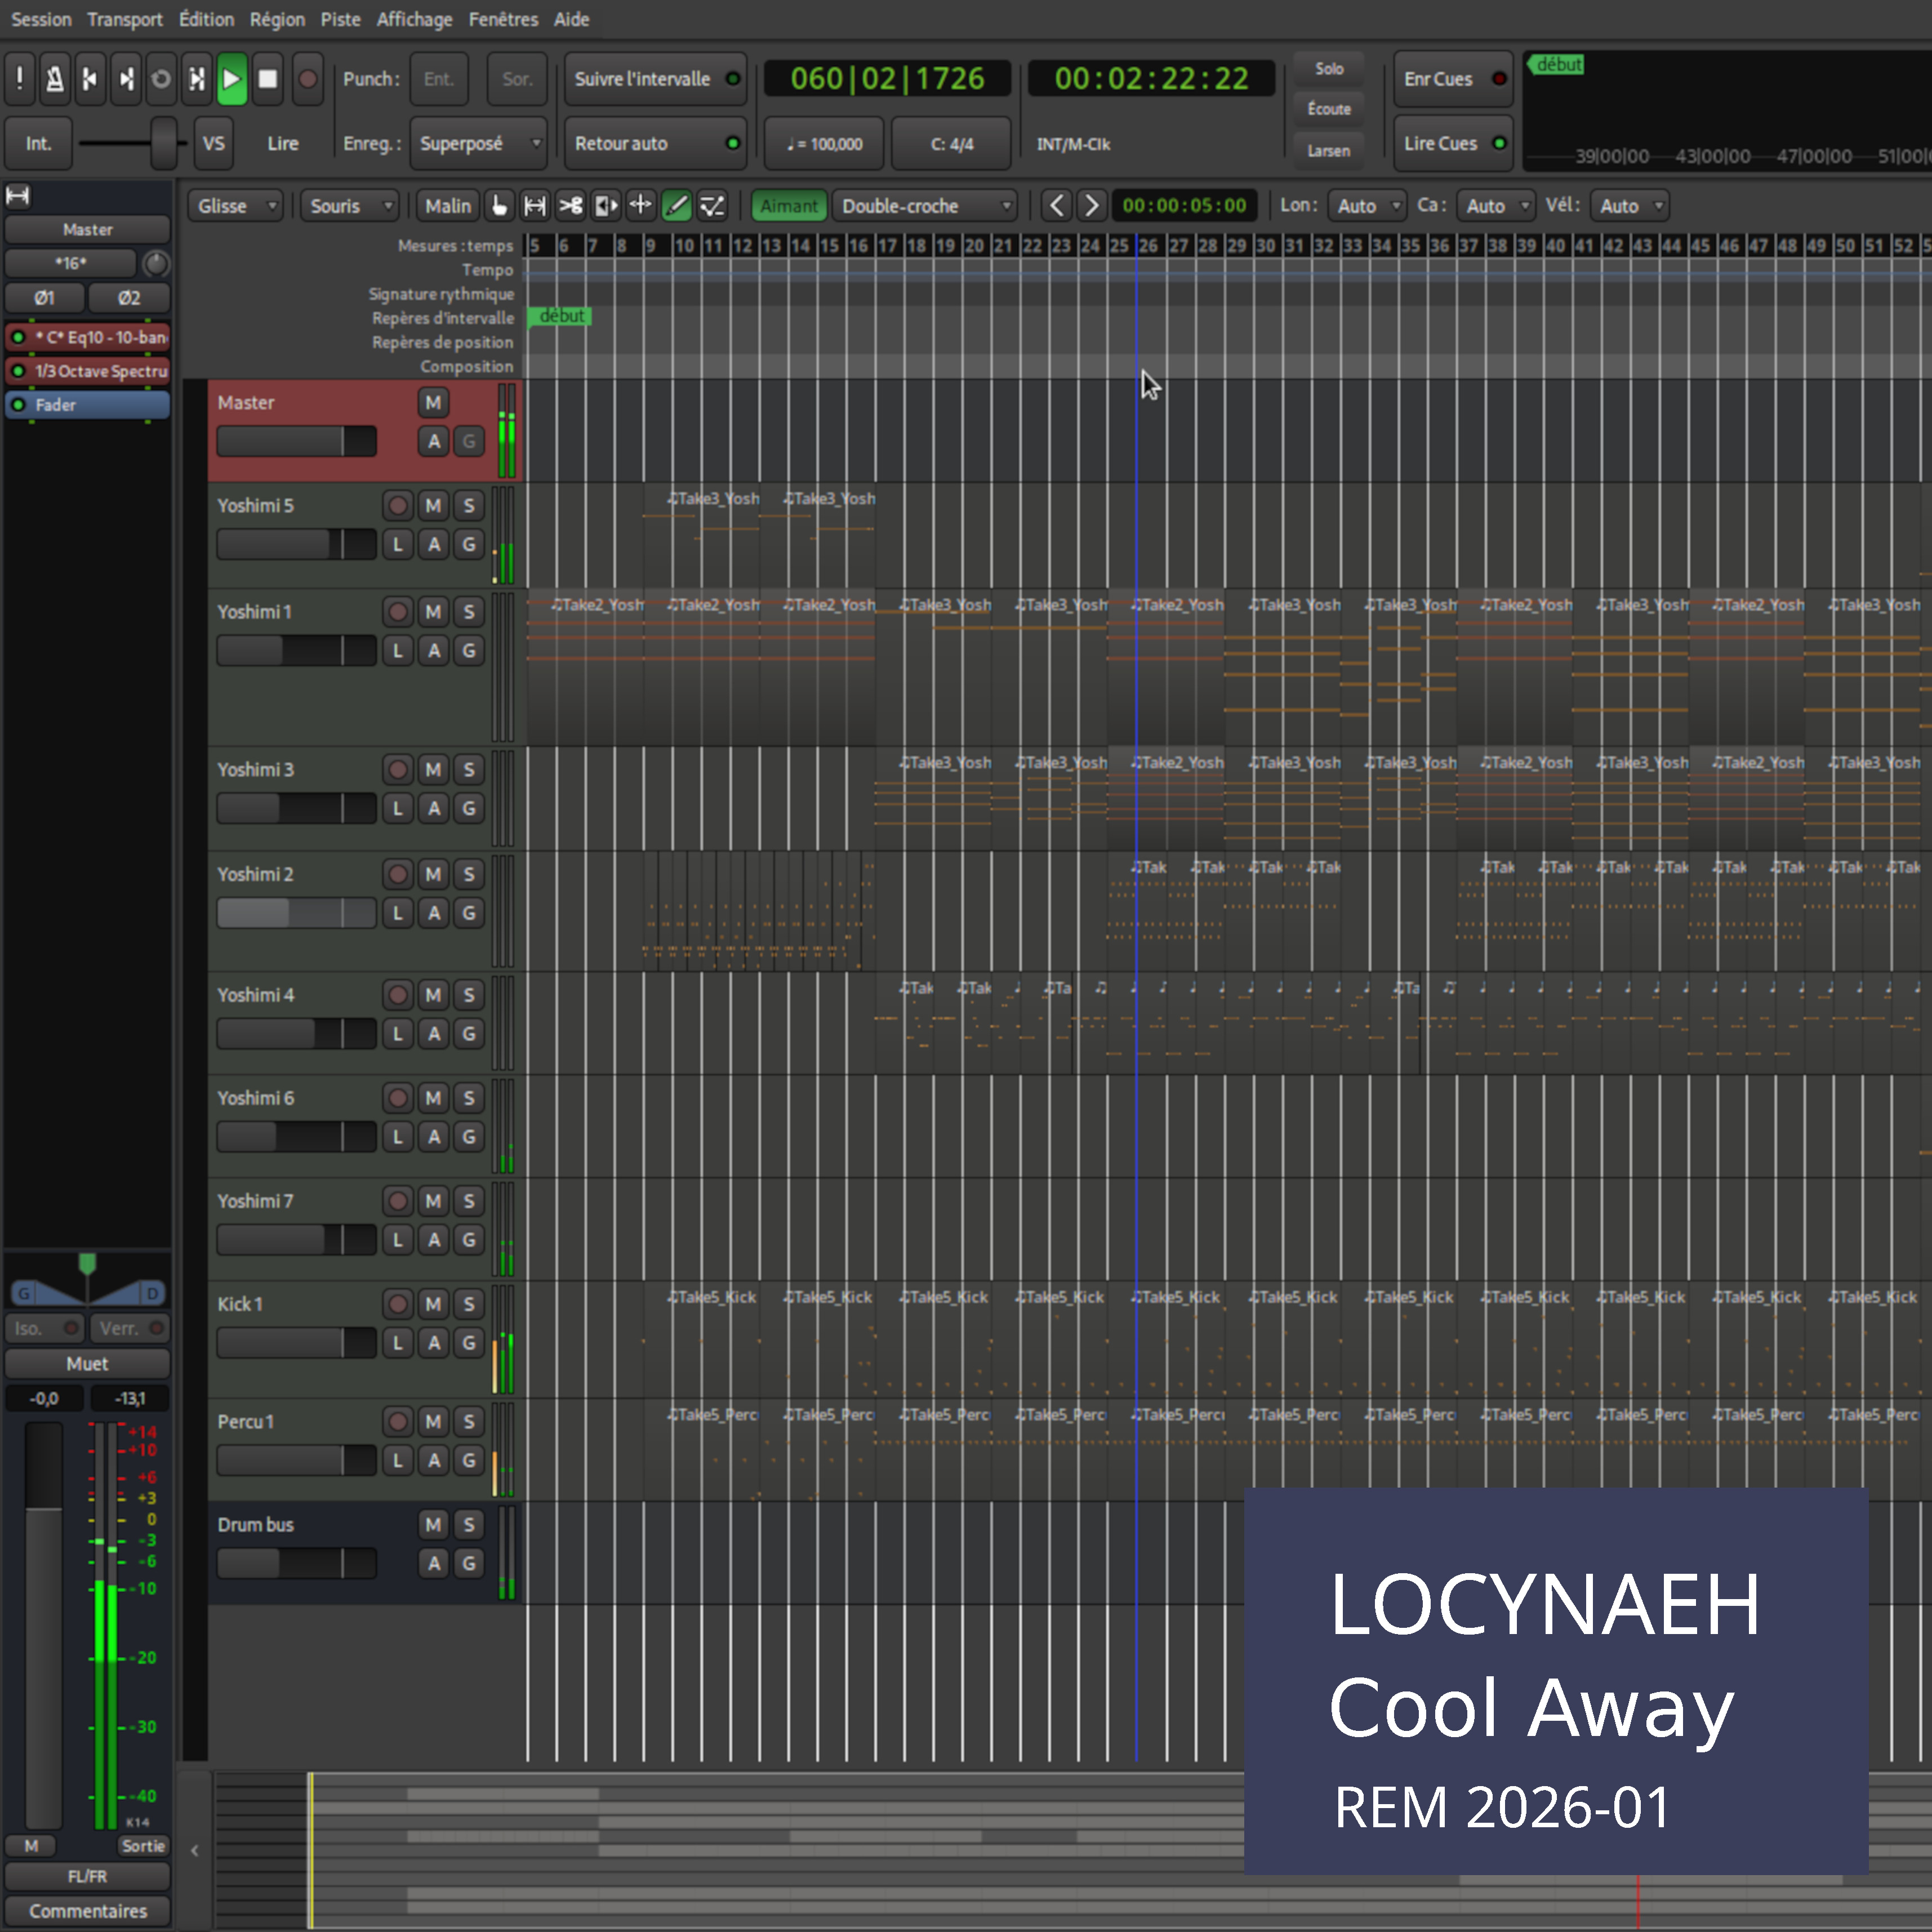Pick the Timefx stretch tool

tap(605, 206)
